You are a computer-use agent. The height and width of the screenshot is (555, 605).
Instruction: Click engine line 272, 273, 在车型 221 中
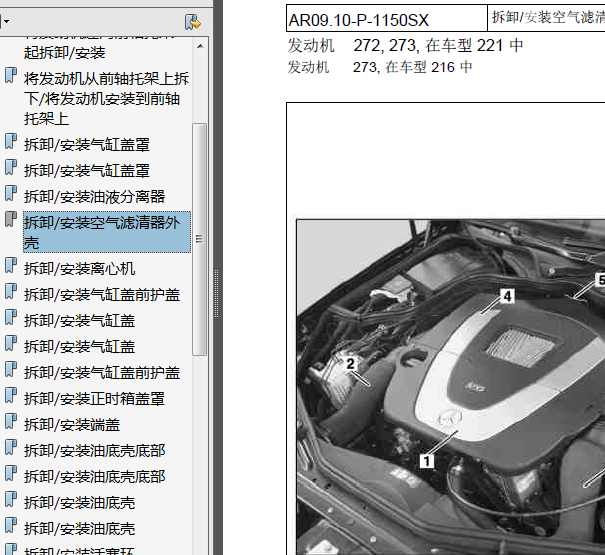click(438, 46)
